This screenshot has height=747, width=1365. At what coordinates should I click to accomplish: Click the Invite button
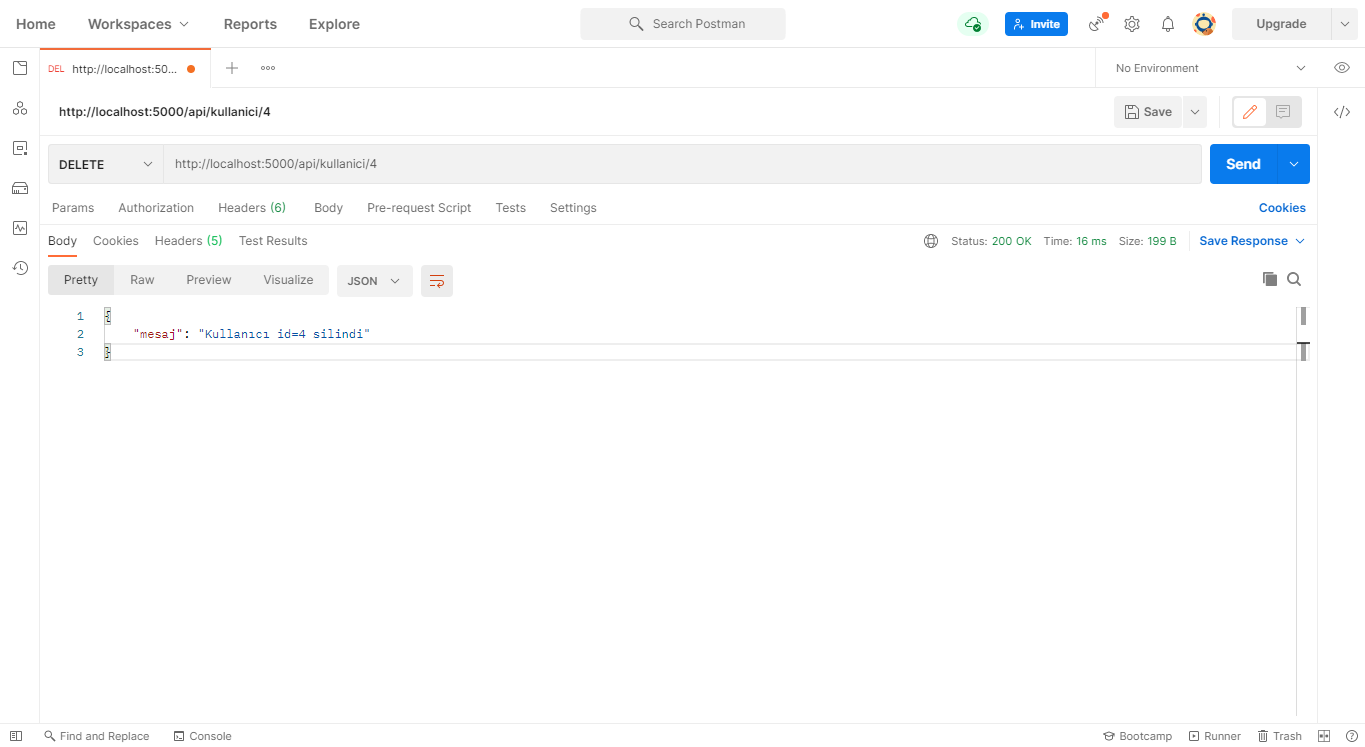coord(1036,24)
